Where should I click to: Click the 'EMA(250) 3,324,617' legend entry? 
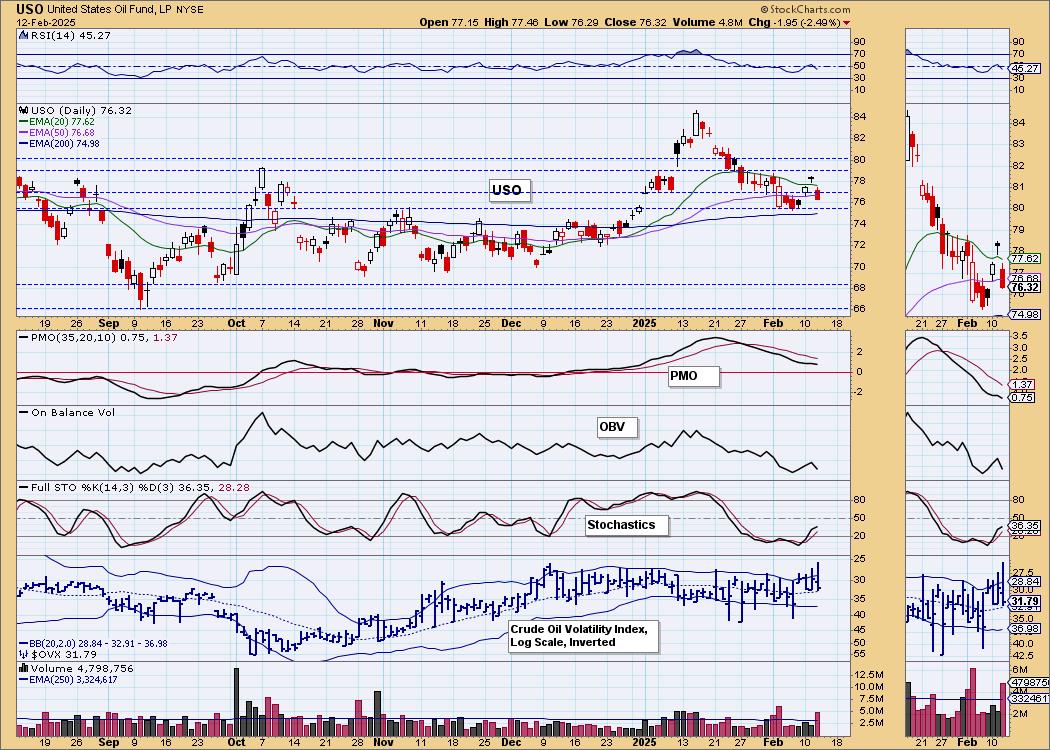click(70, 680)
